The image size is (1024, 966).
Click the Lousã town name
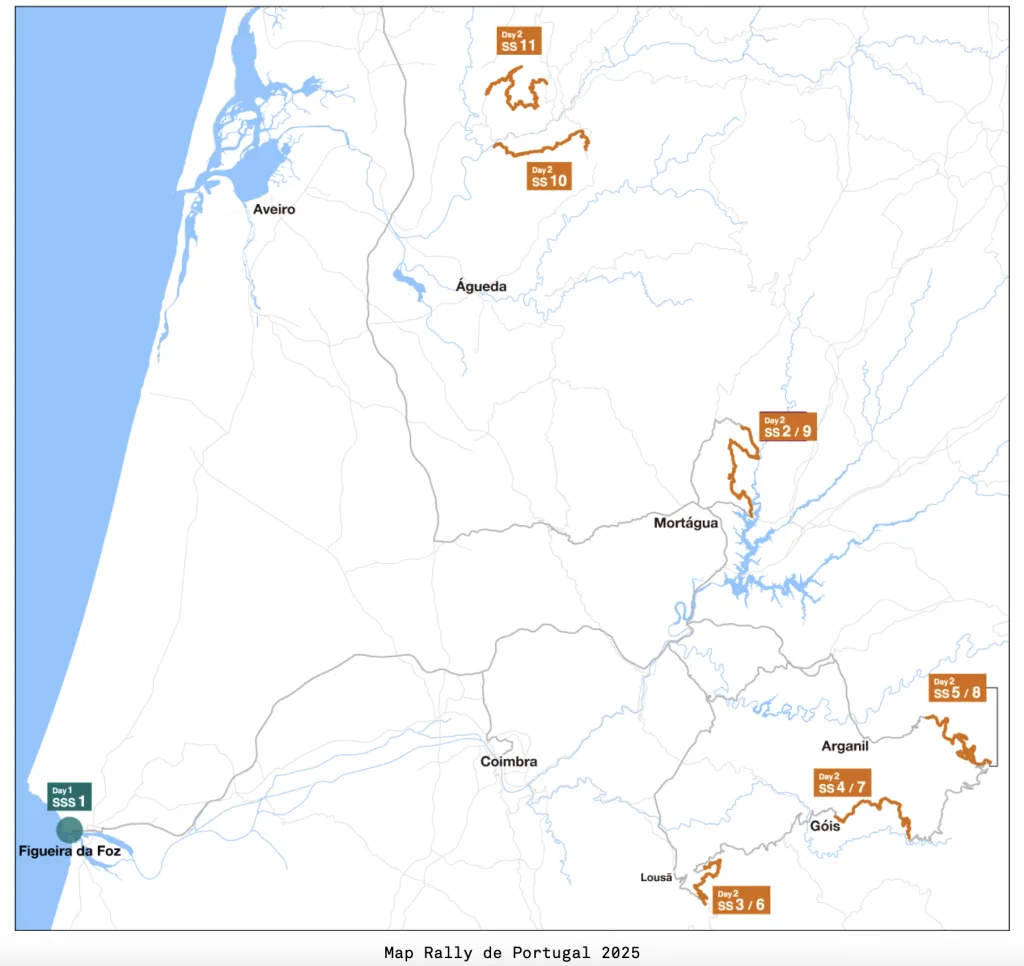click(x=656, y=877)
